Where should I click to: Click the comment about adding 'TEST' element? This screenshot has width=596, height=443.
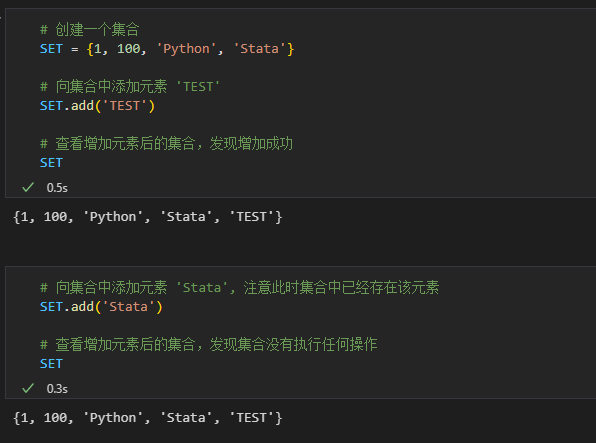point(130,87)
